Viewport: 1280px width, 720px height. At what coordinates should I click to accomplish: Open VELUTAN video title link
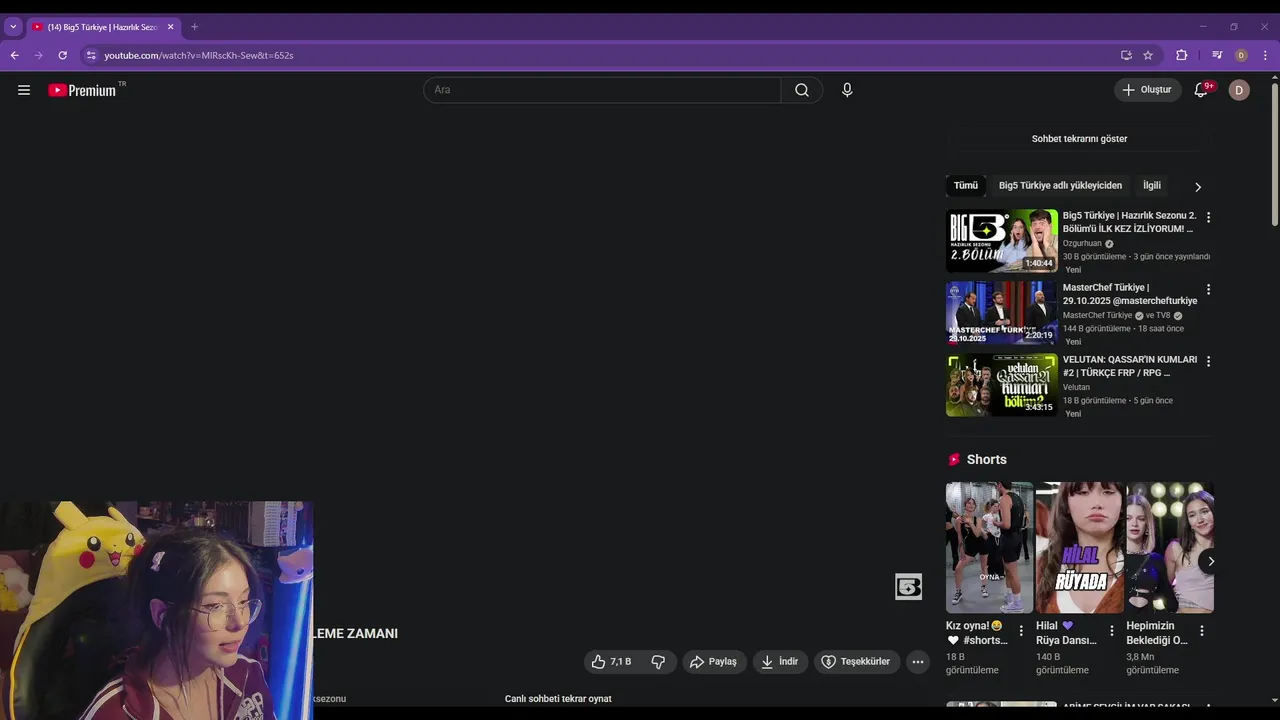[x=1129, y=366]
